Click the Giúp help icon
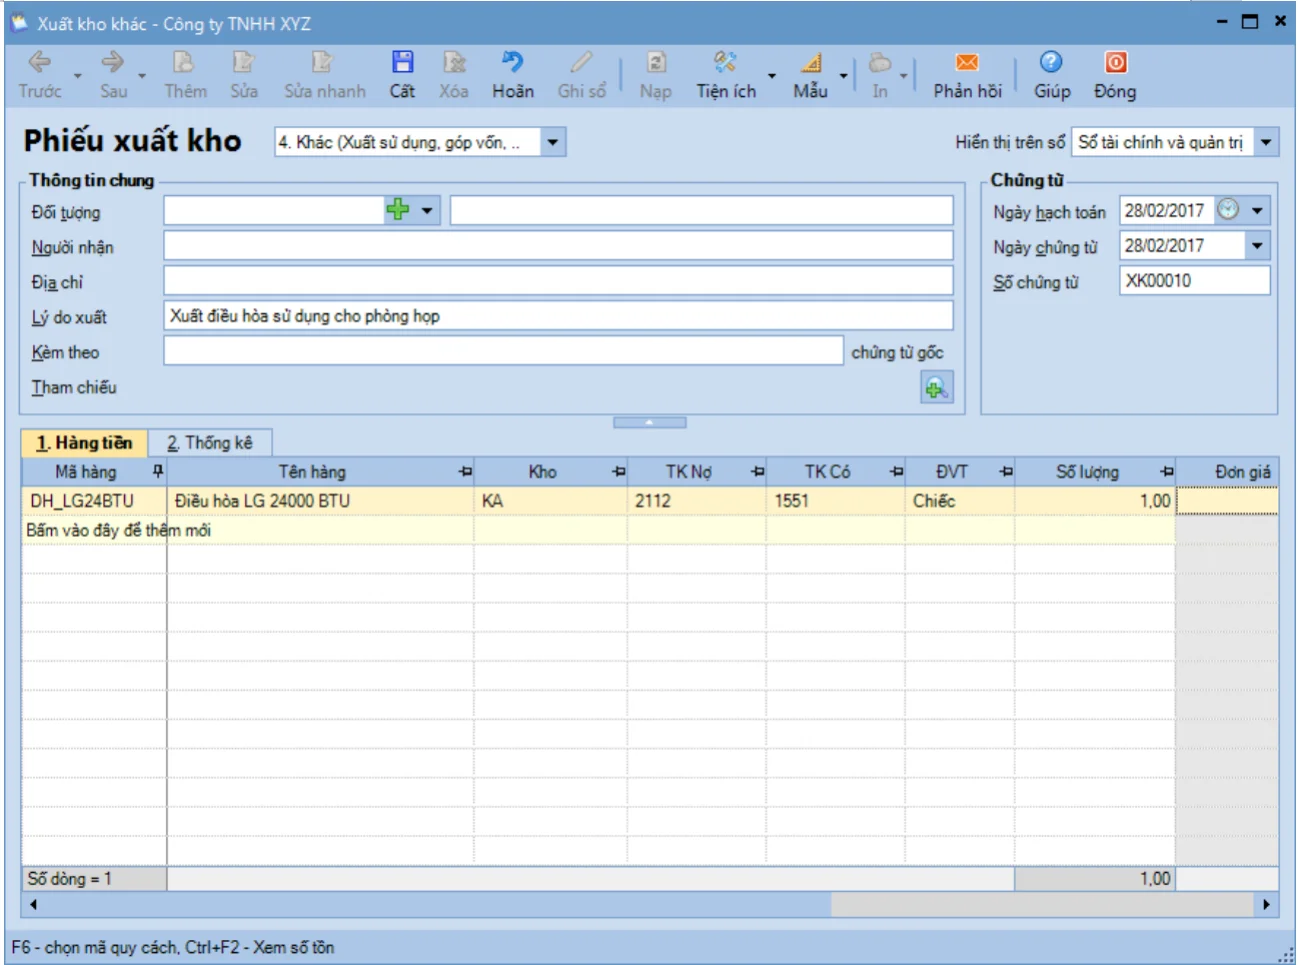 [x=1051, y=62]
